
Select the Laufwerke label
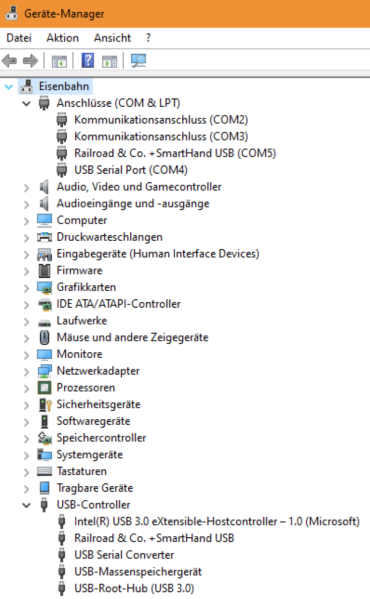tap(82, 321)
